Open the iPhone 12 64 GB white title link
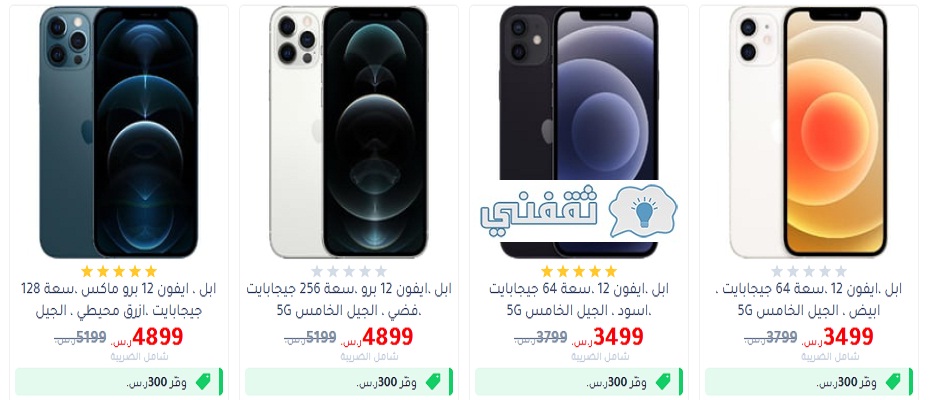This screenshot has height=400, width=934. pyautogui.click(x=808, y=299)
